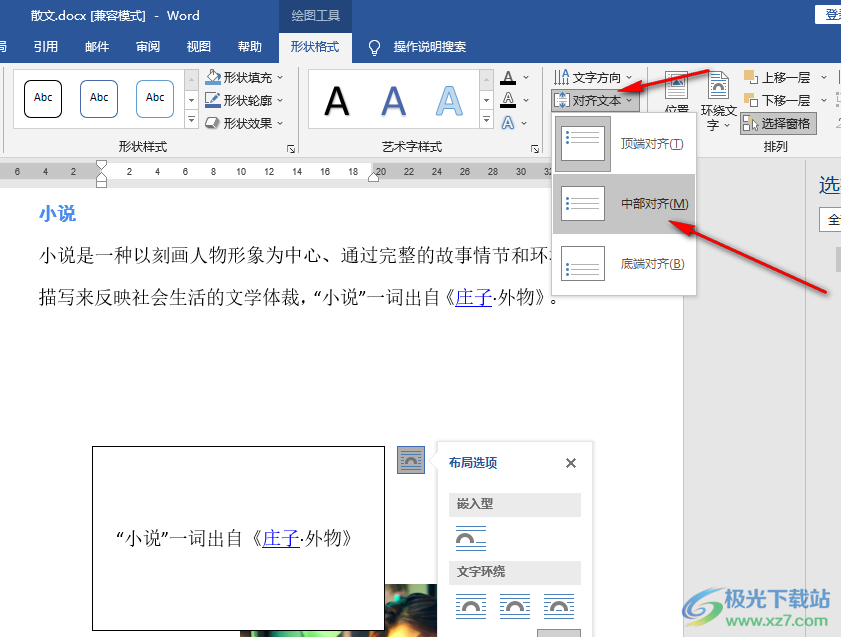Click the Shape Effects icon

pos(213,123)
